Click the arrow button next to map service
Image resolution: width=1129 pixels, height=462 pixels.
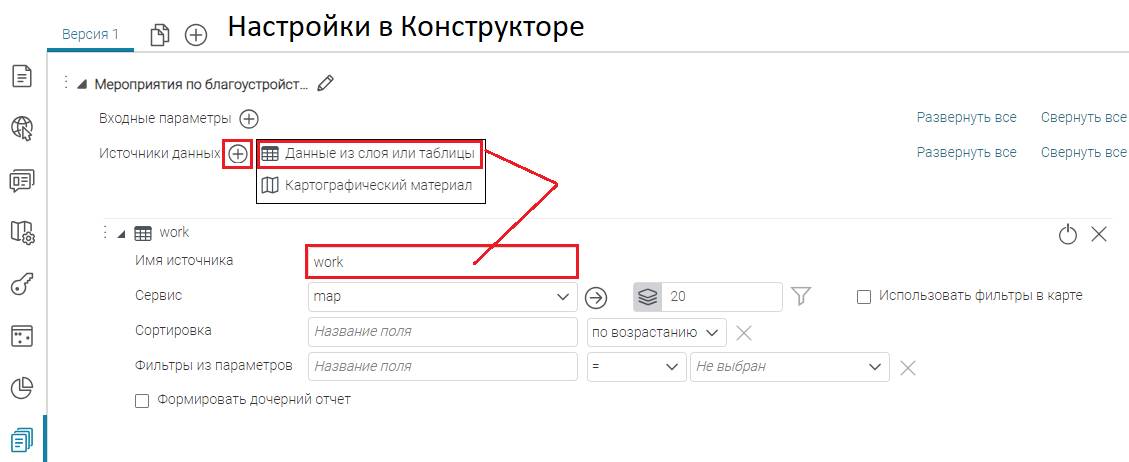[x=597, y=297]
